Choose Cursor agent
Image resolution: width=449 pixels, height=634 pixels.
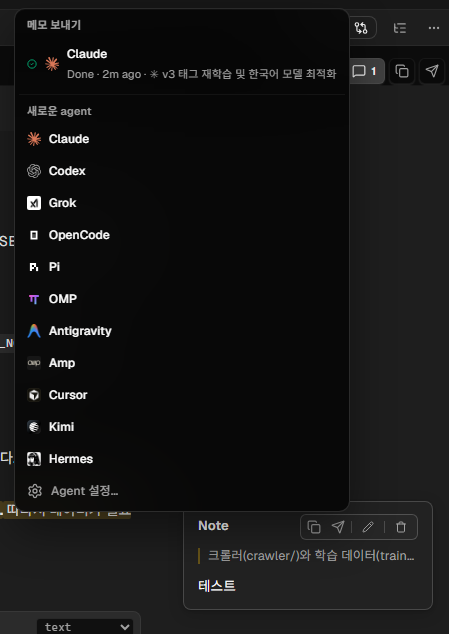click(182, 395)
